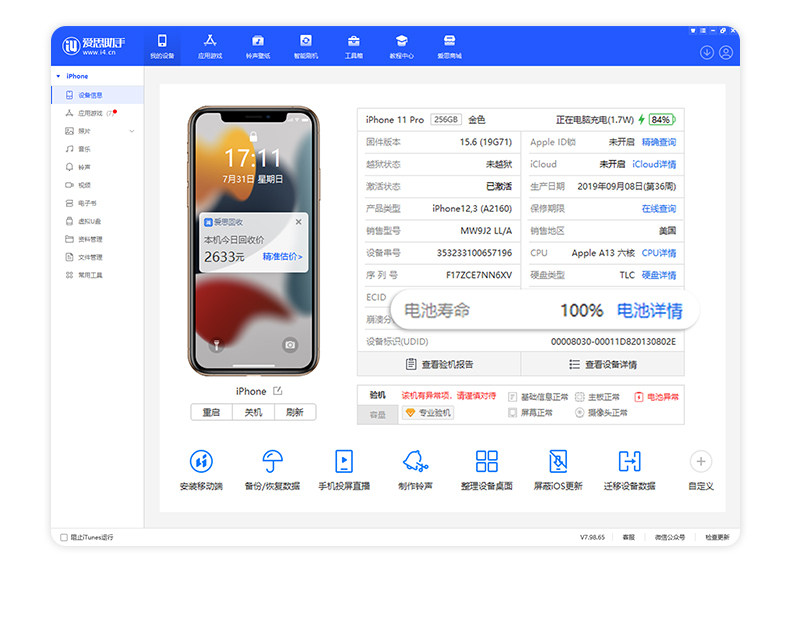
Task: Click the 主板正常 inspection item
Action: [597, 397]
